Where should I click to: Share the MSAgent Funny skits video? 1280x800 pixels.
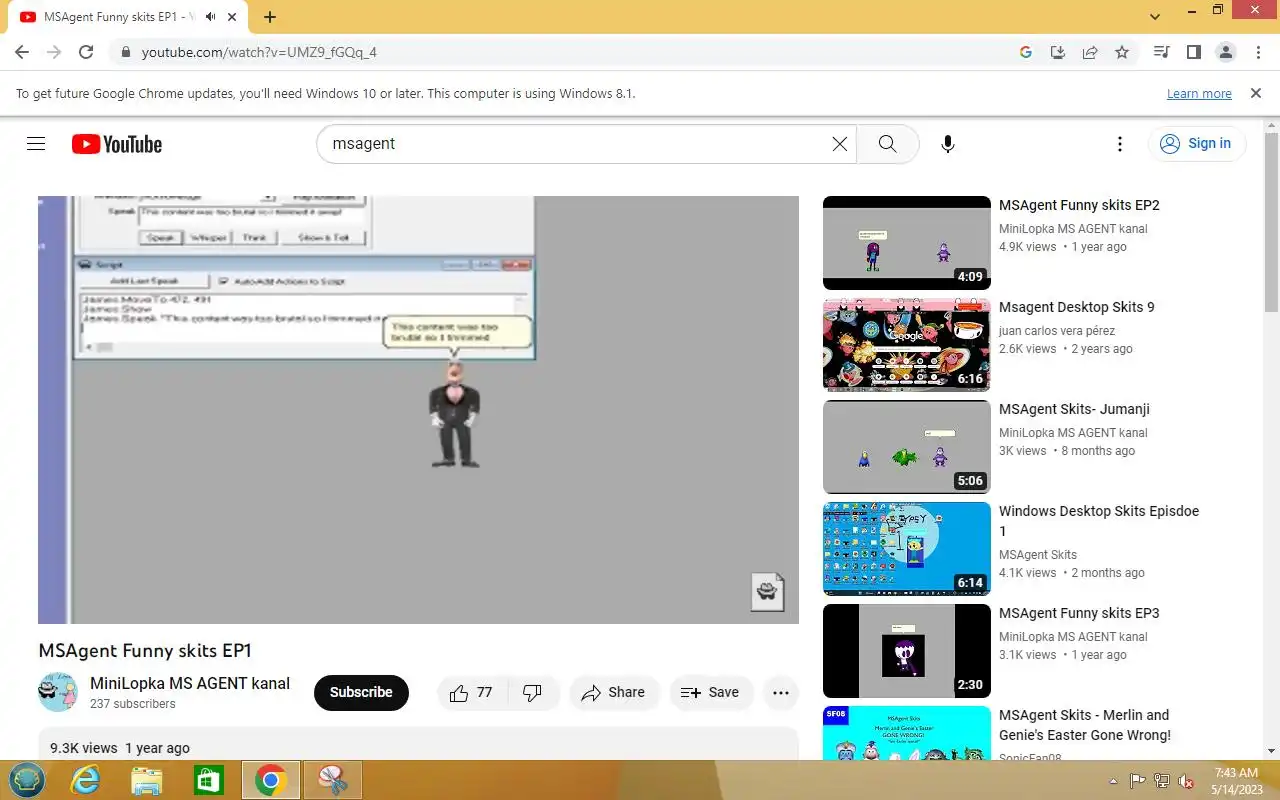[x=613, y=692]
